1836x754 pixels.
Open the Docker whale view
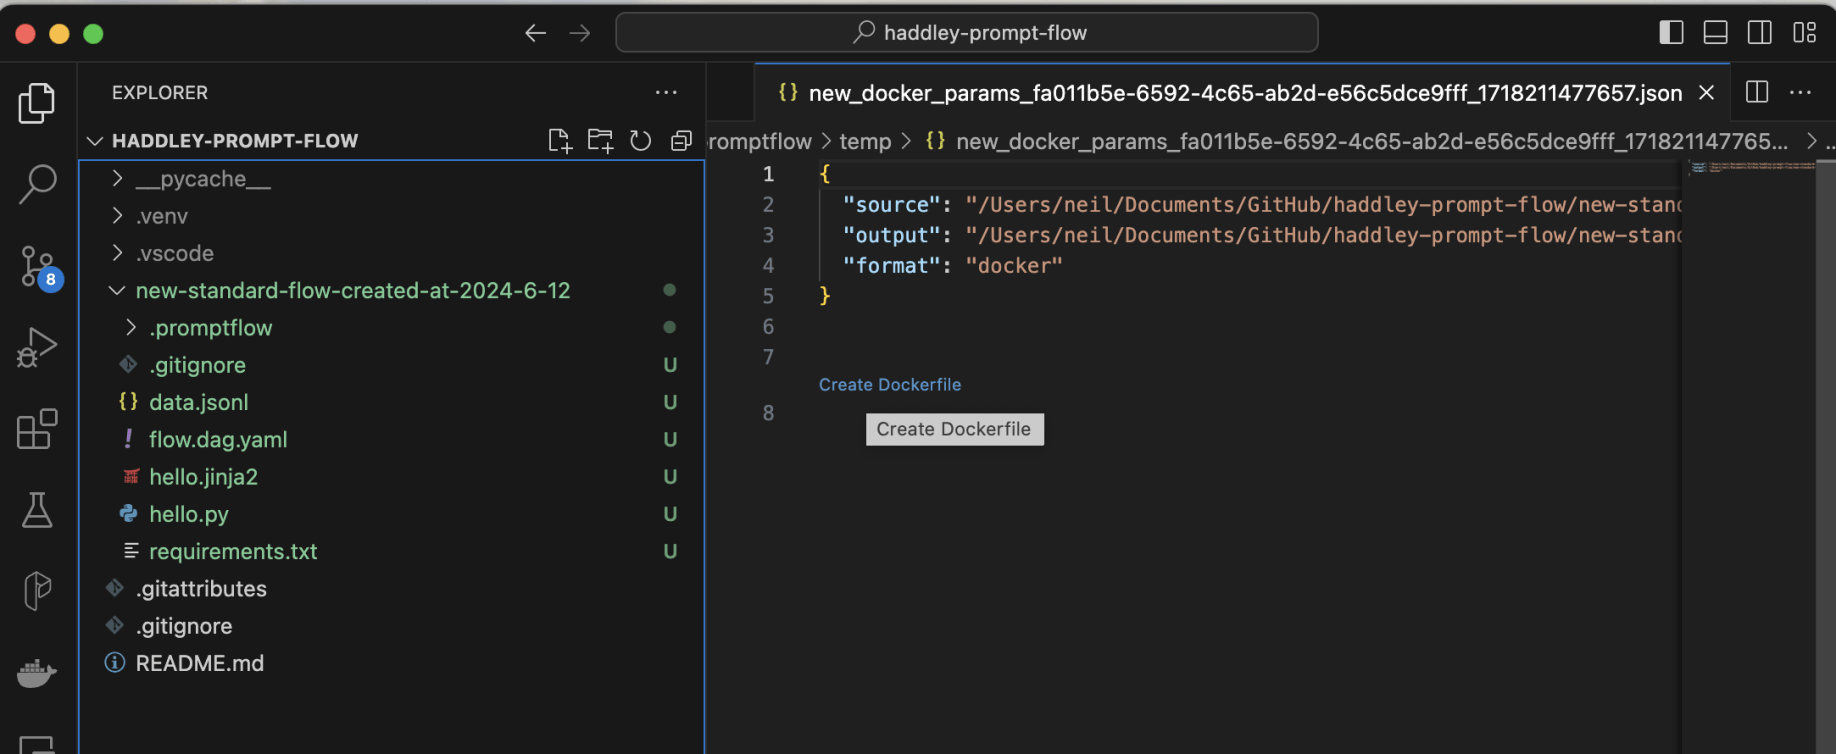tap(37, 672)
